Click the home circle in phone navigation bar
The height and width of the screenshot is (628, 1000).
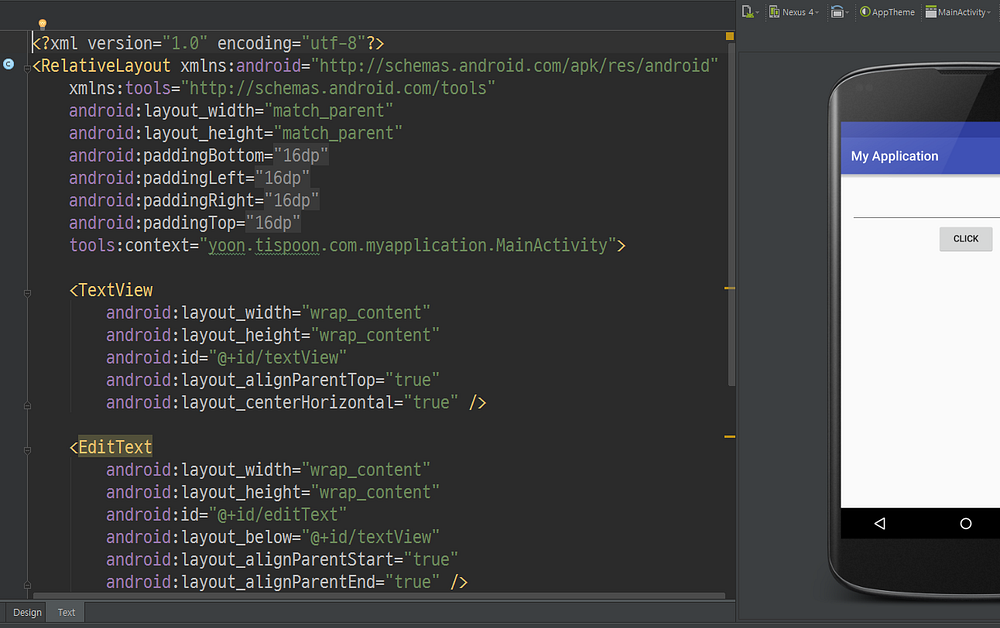pyautogui.click(x=966, y=523)
